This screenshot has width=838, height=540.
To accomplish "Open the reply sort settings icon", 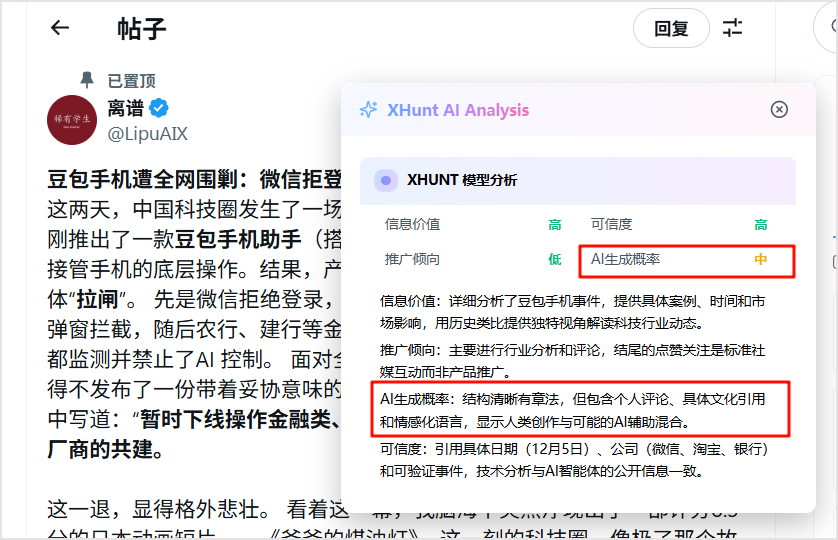I will pyautogui.click(x=732, y=28).
